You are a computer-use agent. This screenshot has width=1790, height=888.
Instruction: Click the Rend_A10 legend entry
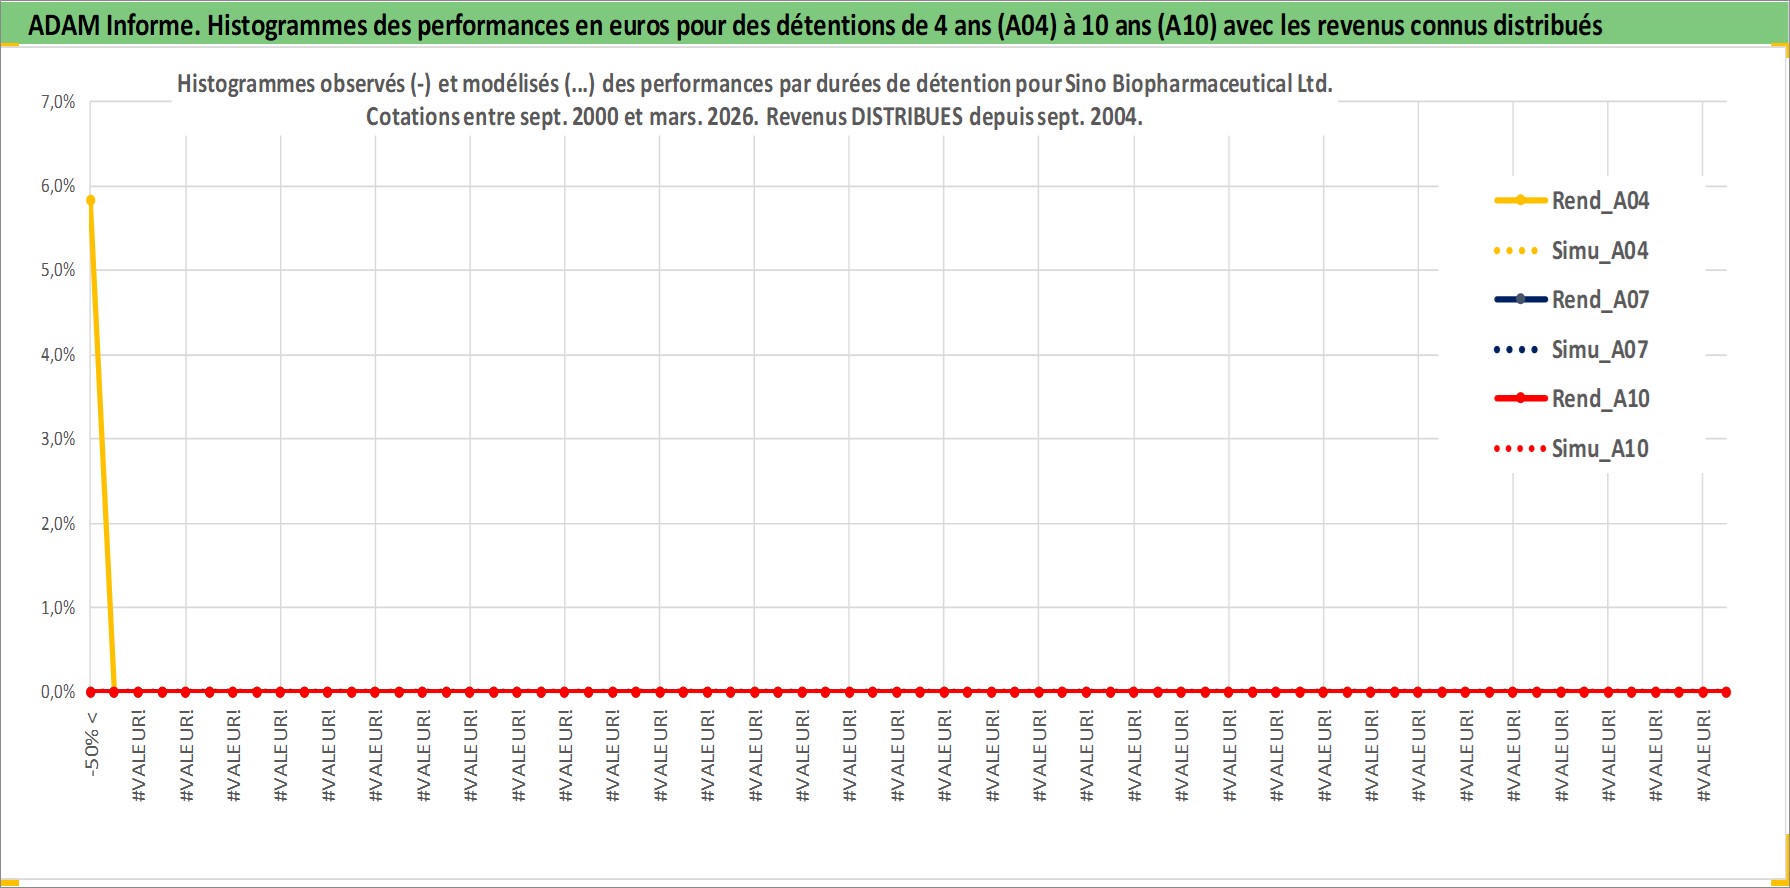click(x=1572, y=399)
